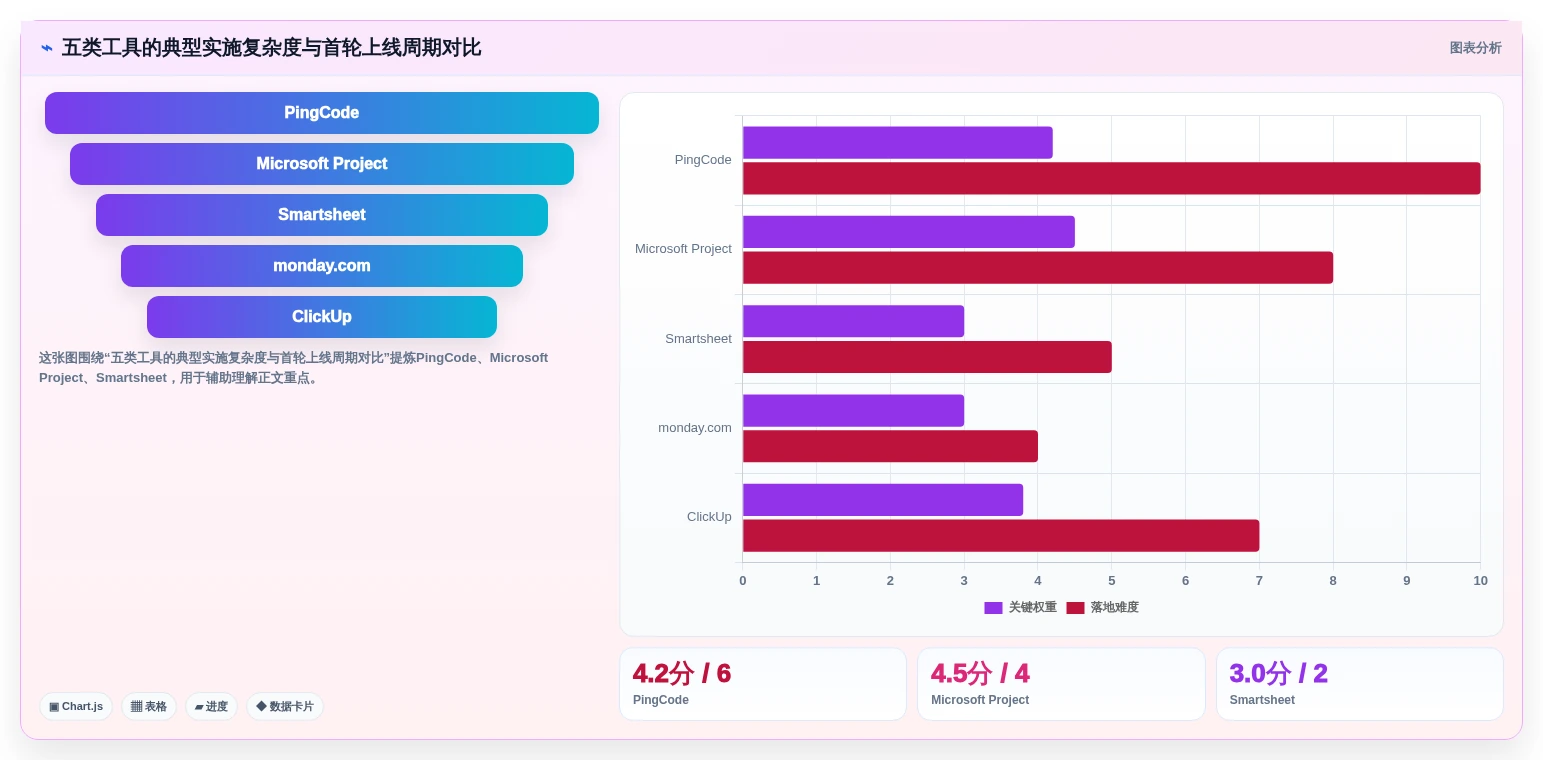Click the title 五类工具的典型实施复杂度与首轮上线周期对比
Screen dimensions: 1543x760
(271, 48)
